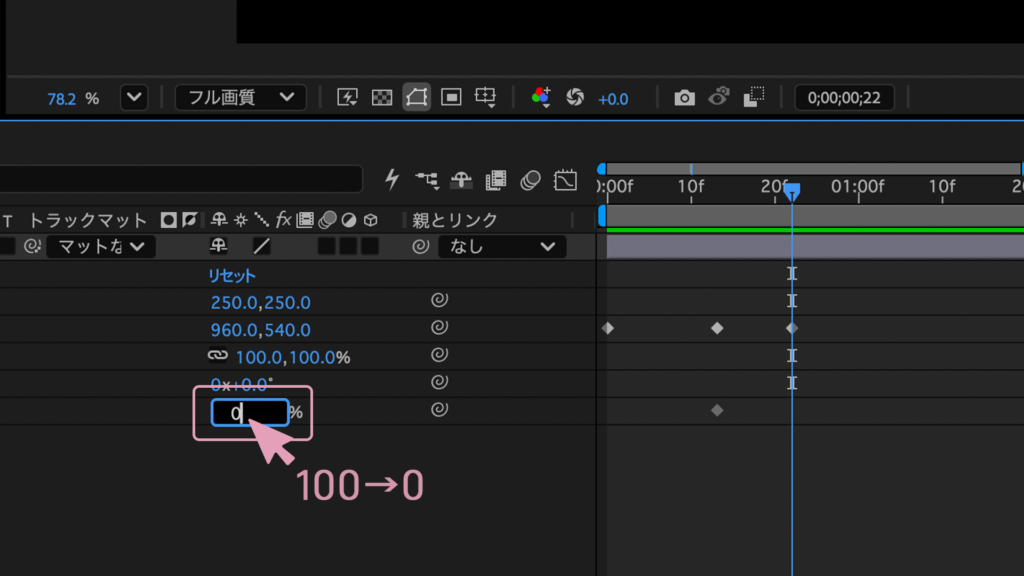
Task: Open the マットなし track matte dropdown
Action: click(101, 247)
